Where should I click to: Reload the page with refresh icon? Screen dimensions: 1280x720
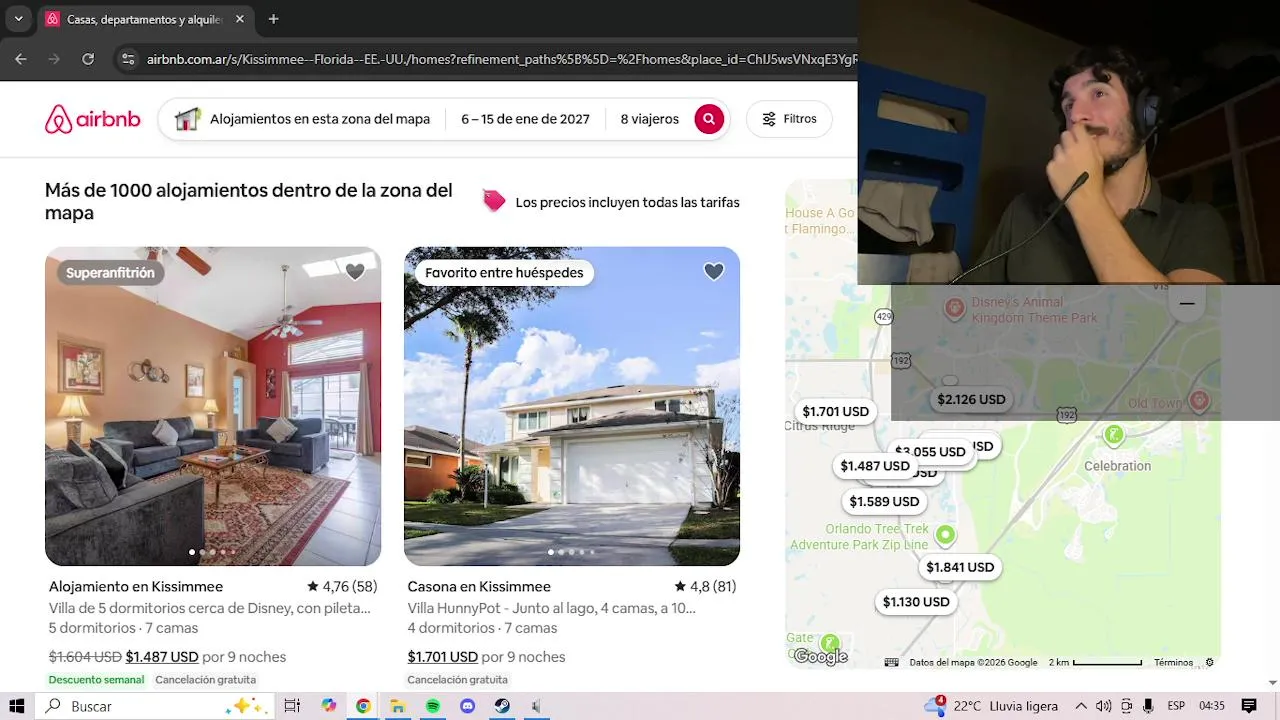(x=88, y=59)
